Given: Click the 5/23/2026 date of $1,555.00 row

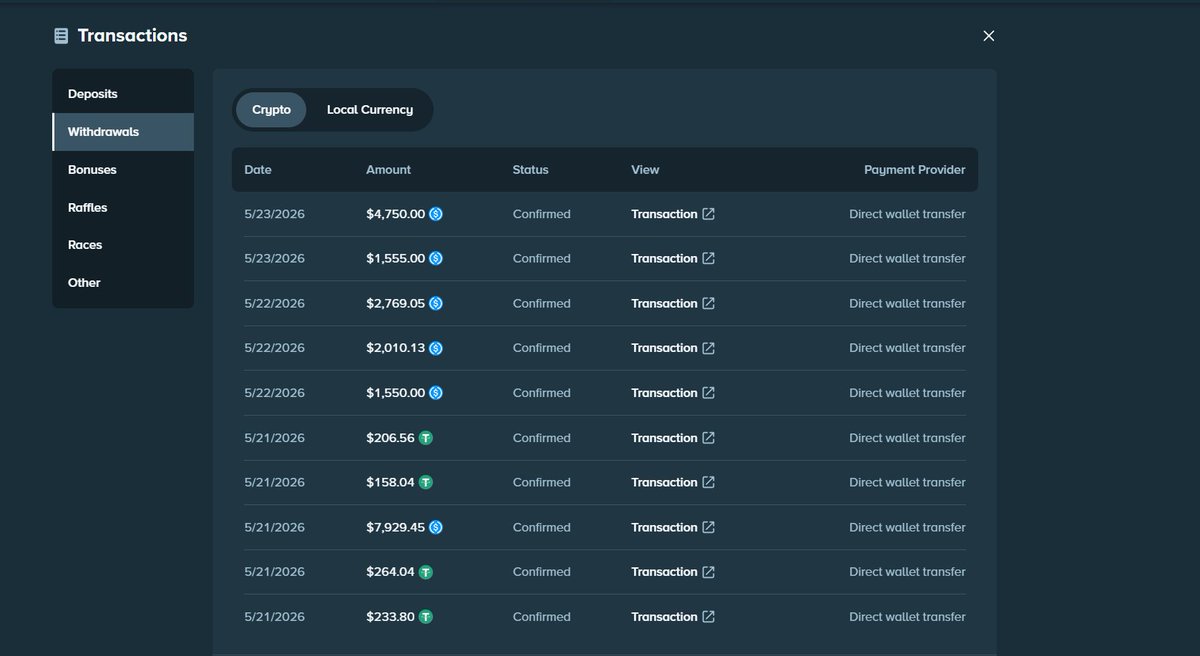Looking at the screenshot, I should click(274, 258).
